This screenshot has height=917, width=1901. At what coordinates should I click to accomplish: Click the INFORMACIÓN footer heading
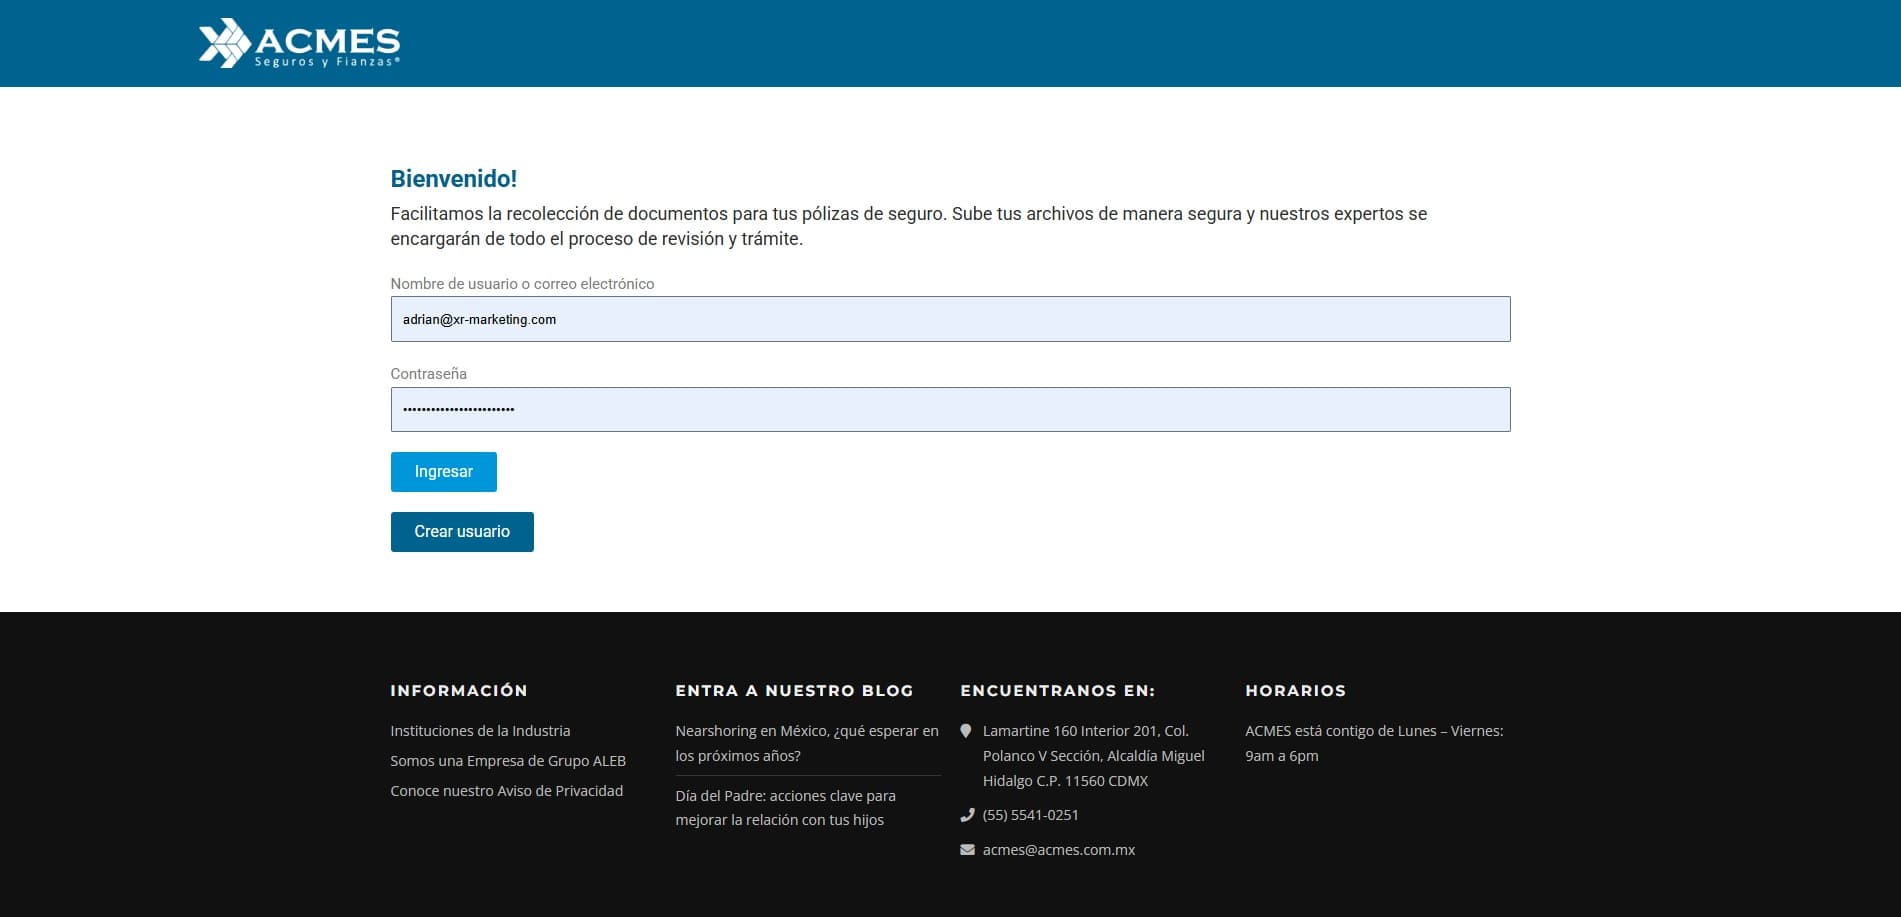459,691
